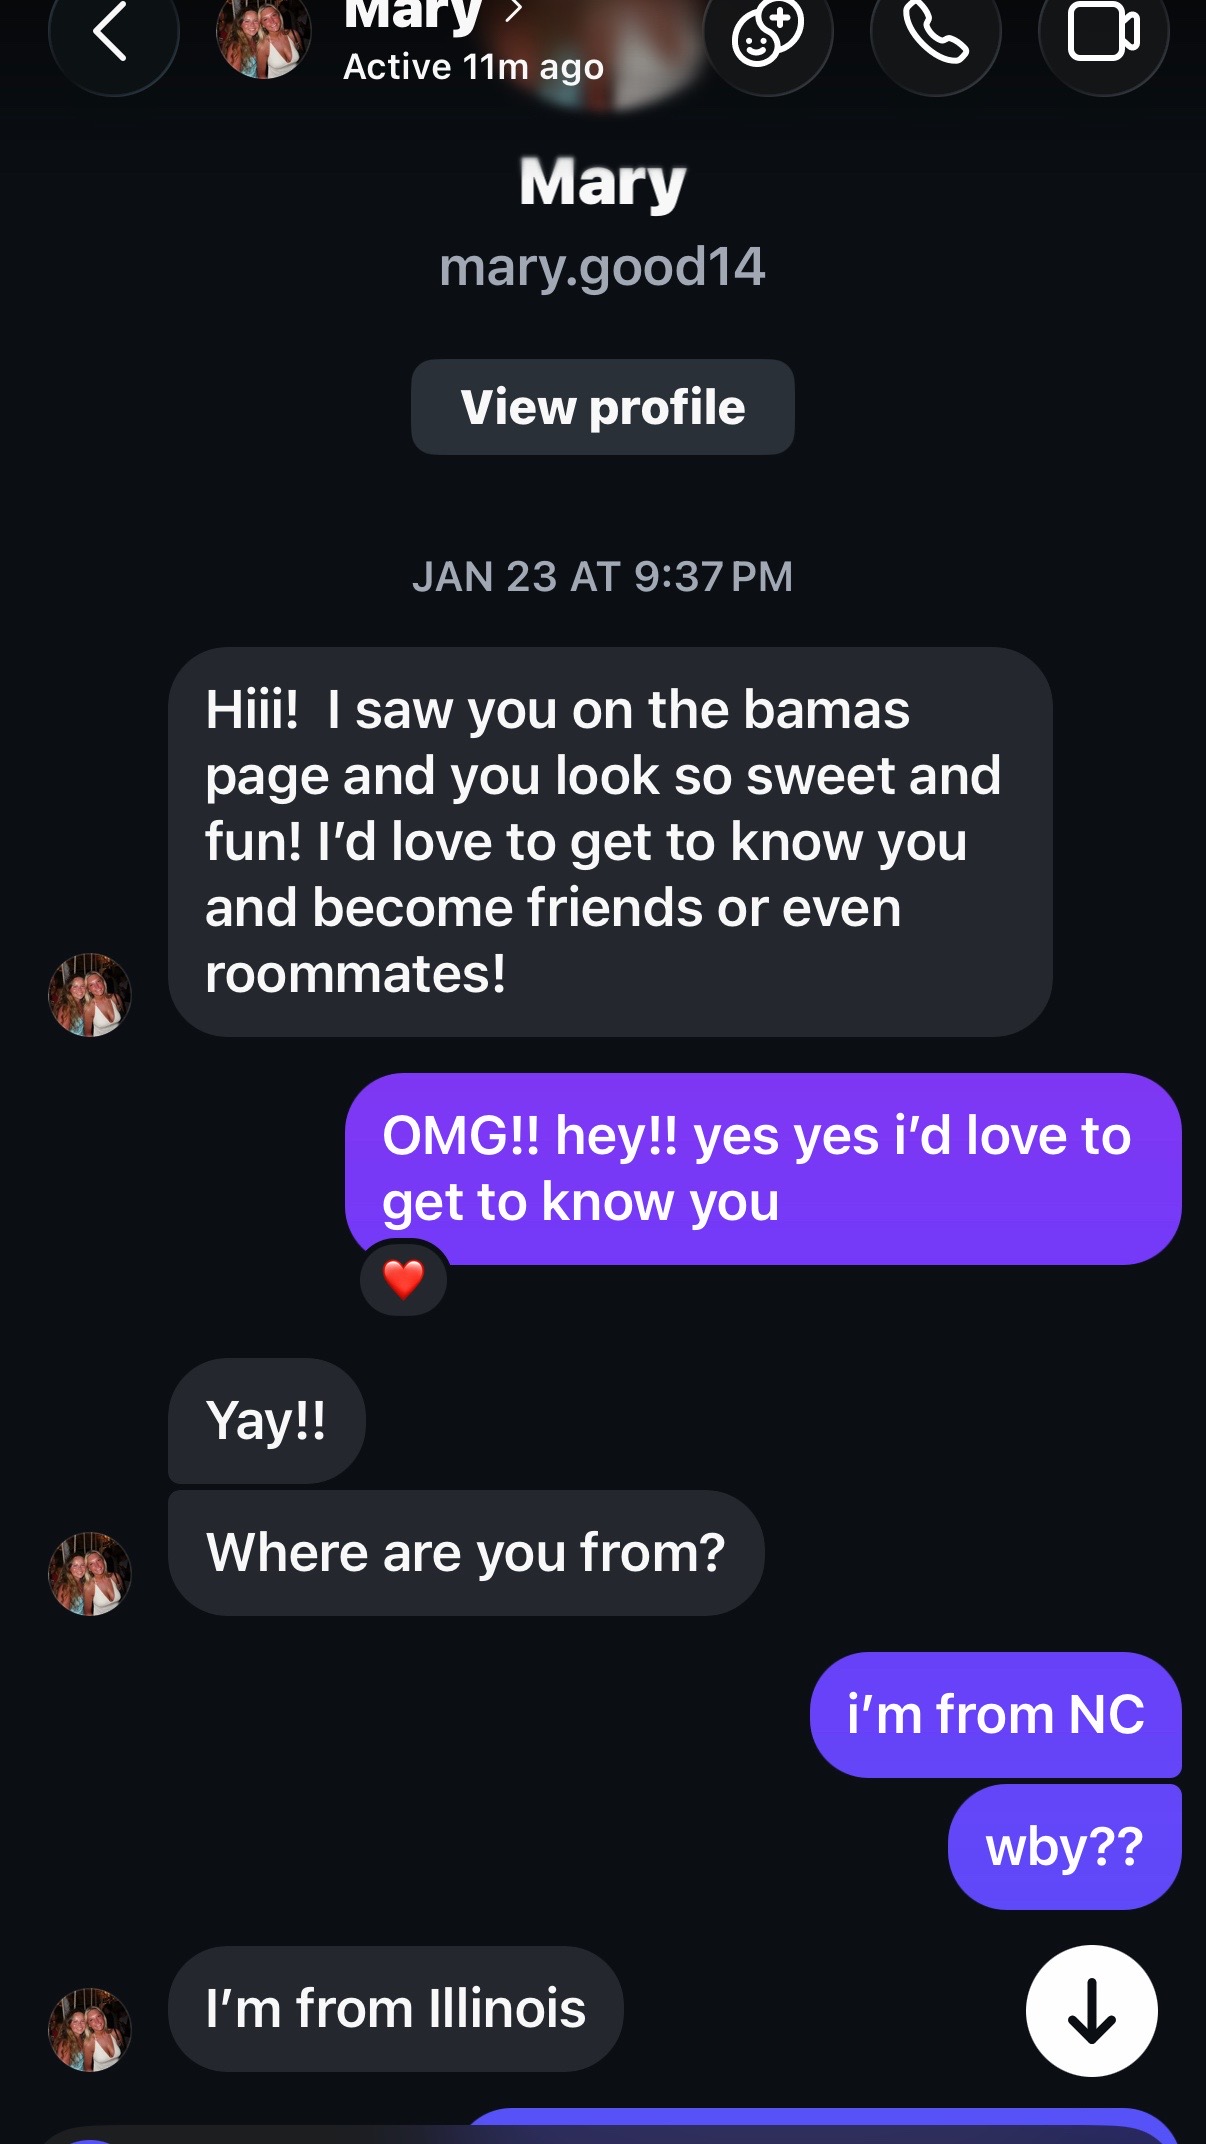Tap the "Yay!!" message bubble
Viewport: 1206px width, 2144px height.
267,1421
